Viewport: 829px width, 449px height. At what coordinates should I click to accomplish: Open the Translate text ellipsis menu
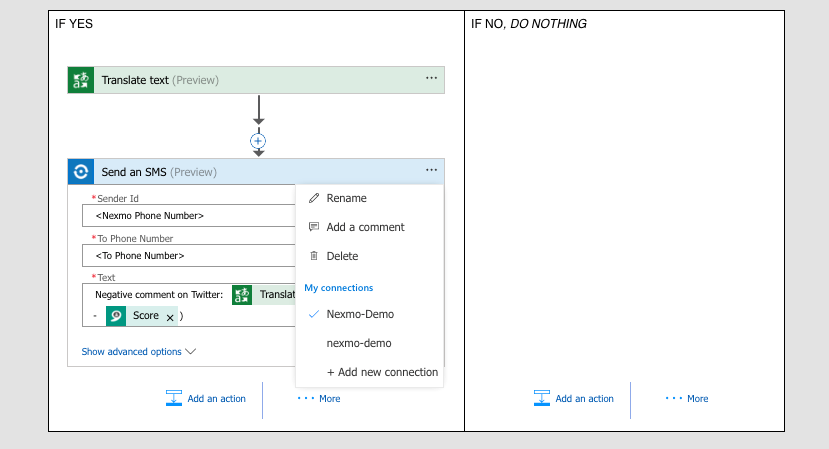[431, 79]
